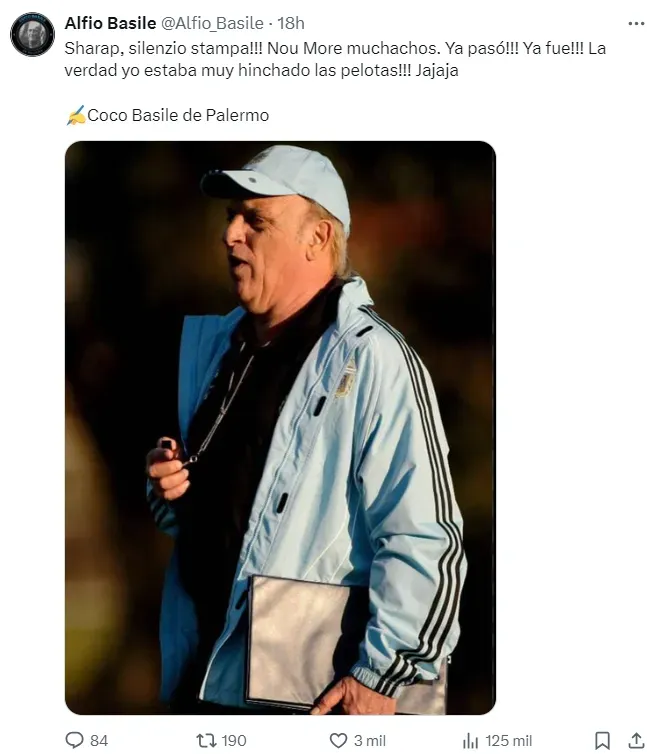647x754 pixels.
Task: Click the display name Alfio Basile
Action: 110,23
